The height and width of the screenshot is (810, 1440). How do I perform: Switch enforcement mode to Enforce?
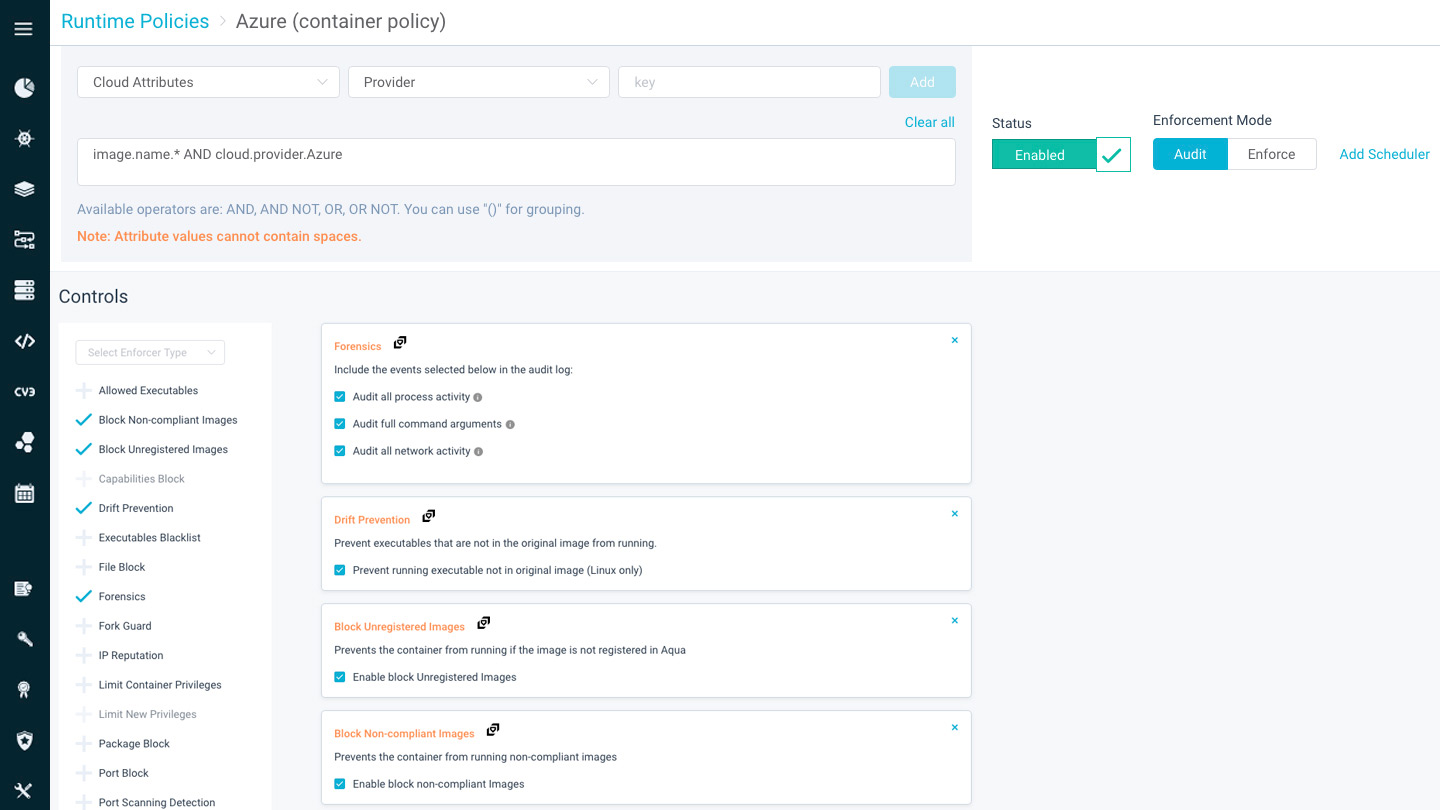click(x=1271, y=154)
